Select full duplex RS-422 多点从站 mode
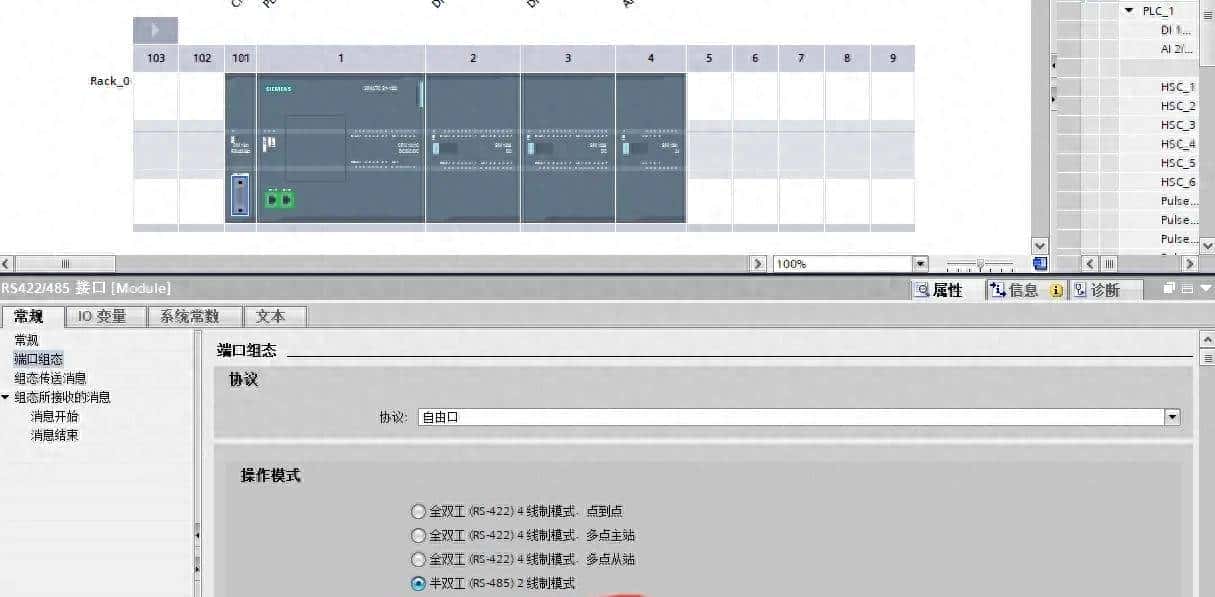The height and width of the screenshot is (597, 1215). 418,559
